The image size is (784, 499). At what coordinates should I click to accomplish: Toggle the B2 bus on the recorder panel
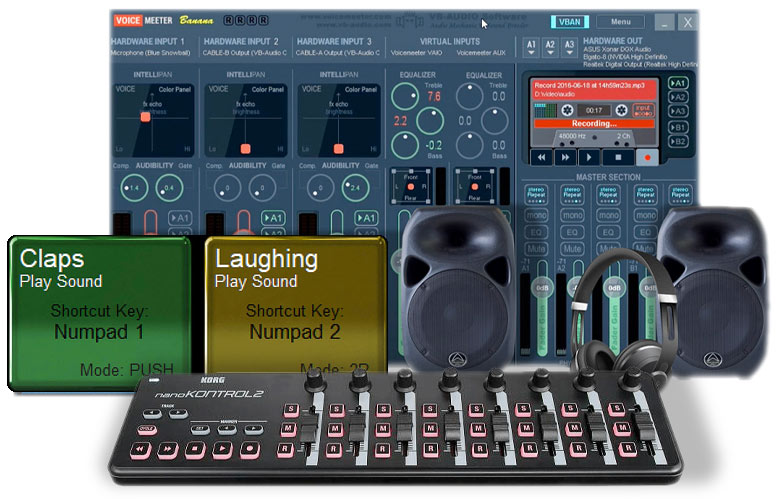coord(678,142)
